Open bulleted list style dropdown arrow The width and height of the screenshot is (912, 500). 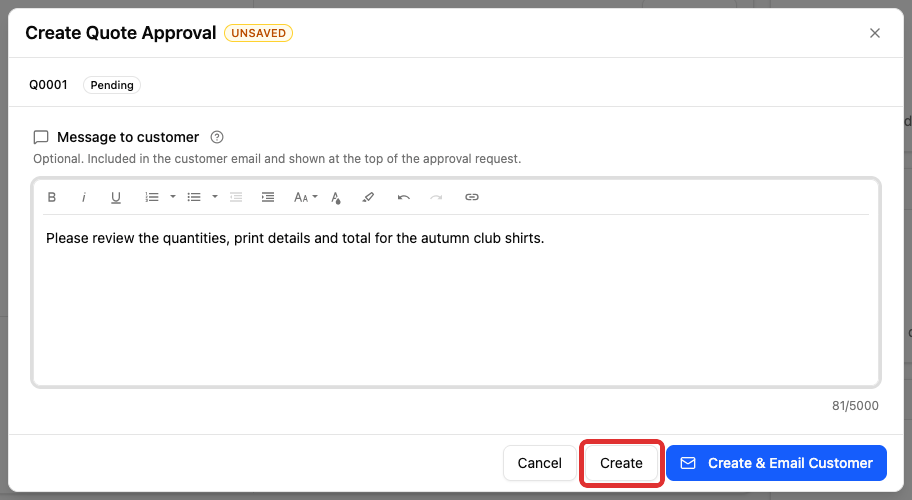[x=215, y=197]
